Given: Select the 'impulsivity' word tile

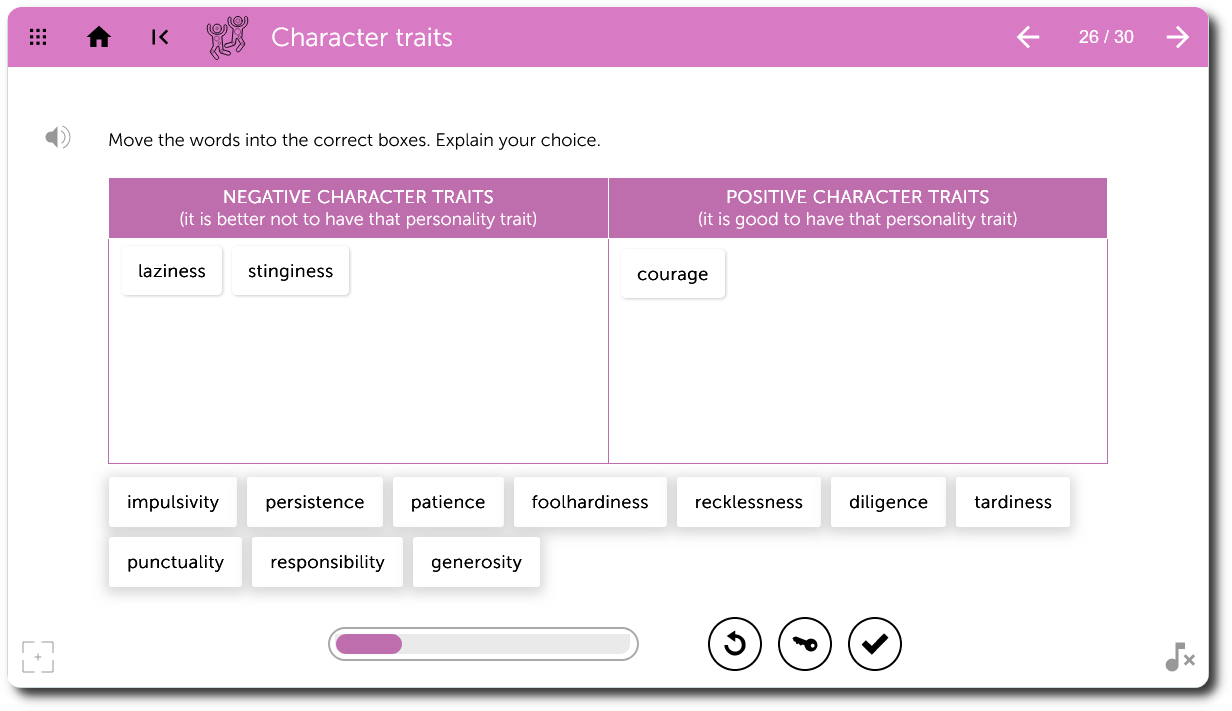Looking at the screenshot, I should click(173, 502).
